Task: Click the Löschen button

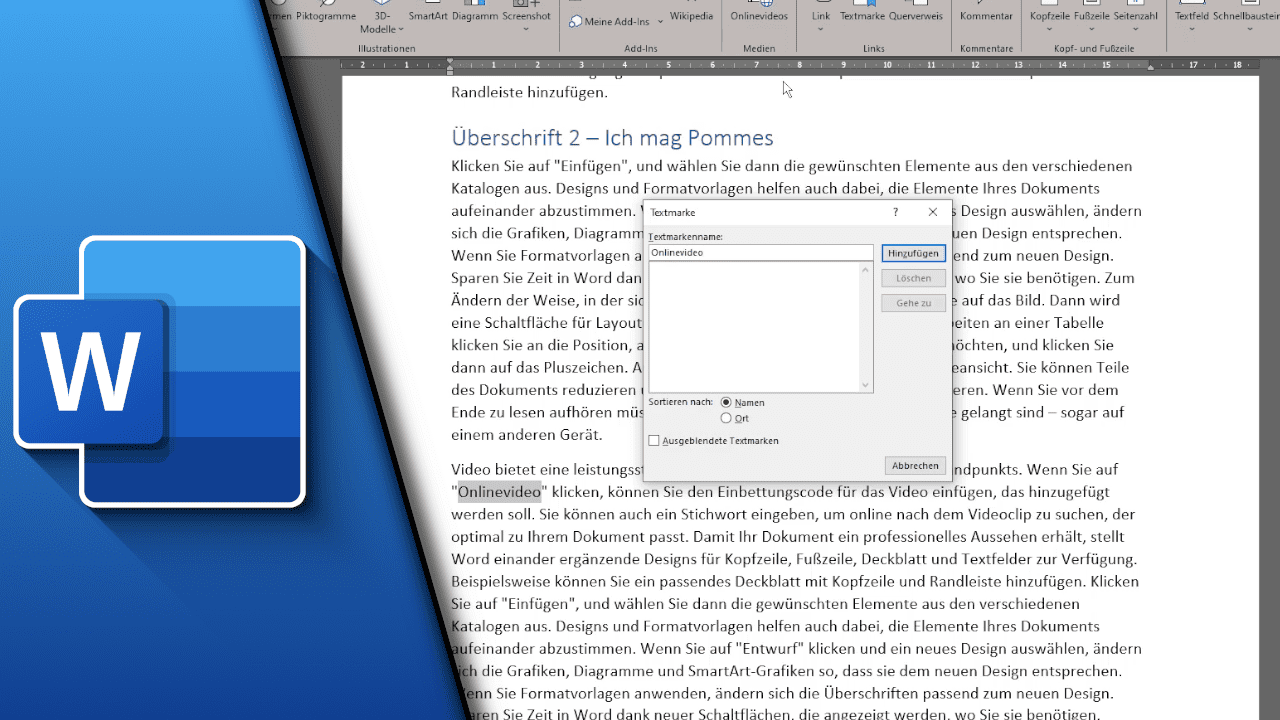Action: (913, 278)
